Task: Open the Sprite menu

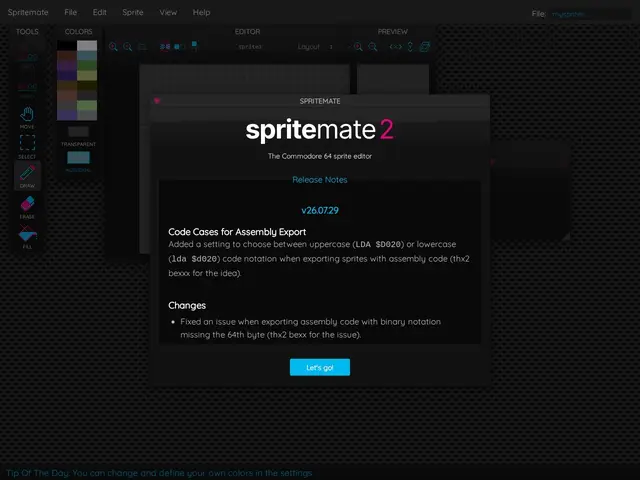Action: coord(133,12)
